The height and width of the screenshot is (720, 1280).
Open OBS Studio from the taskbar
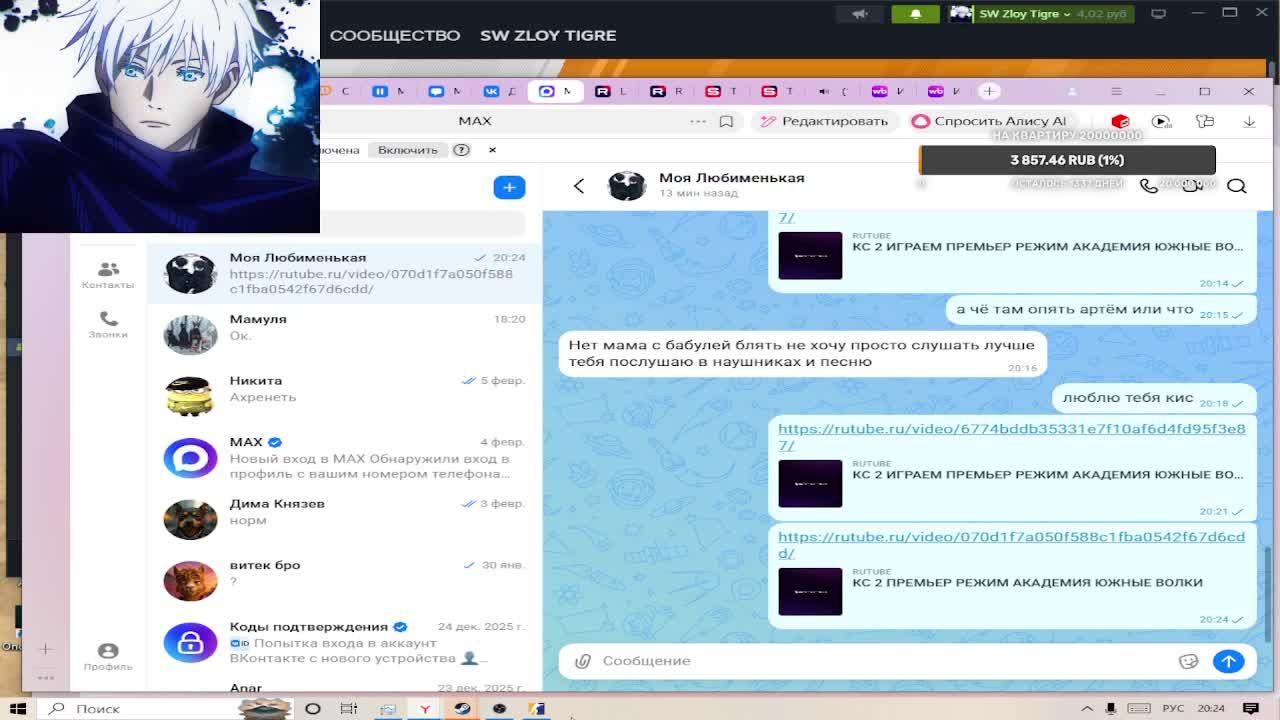click(499, 708)
